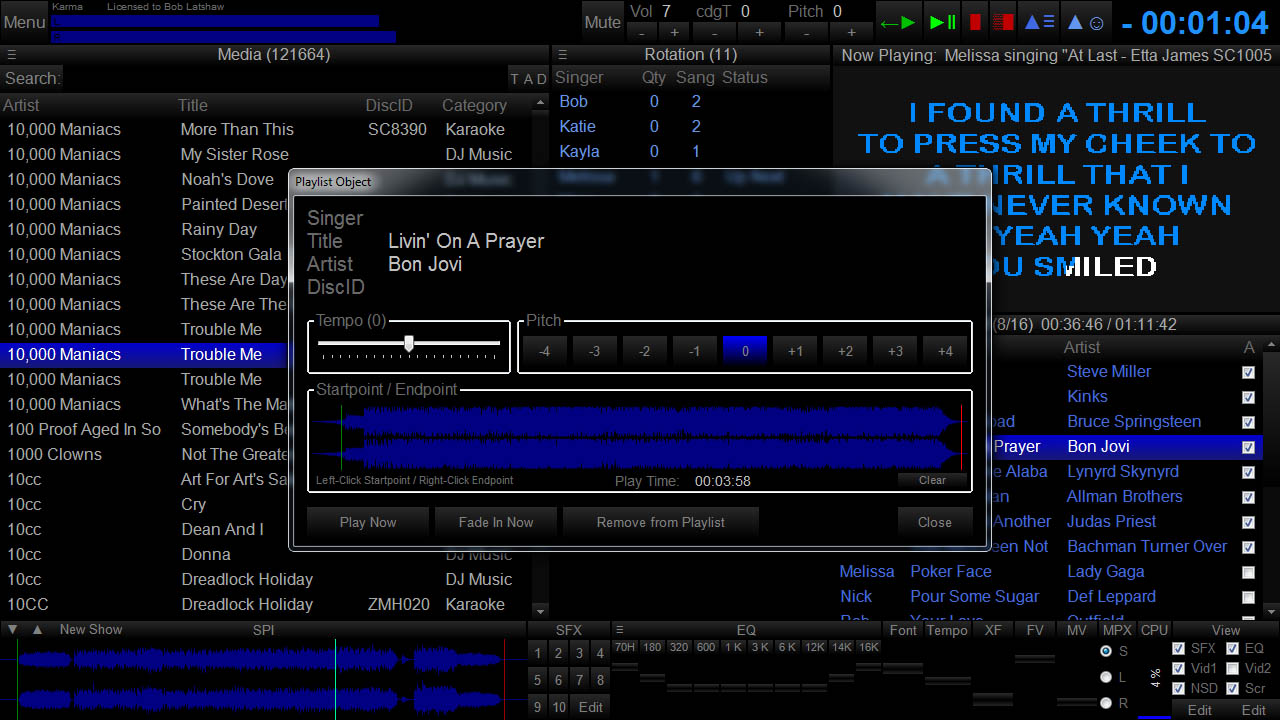This screenshot has height=720, width=1280.
Task: Enable the Vid2 view checkbox
Action: [x=1232, y=668]
